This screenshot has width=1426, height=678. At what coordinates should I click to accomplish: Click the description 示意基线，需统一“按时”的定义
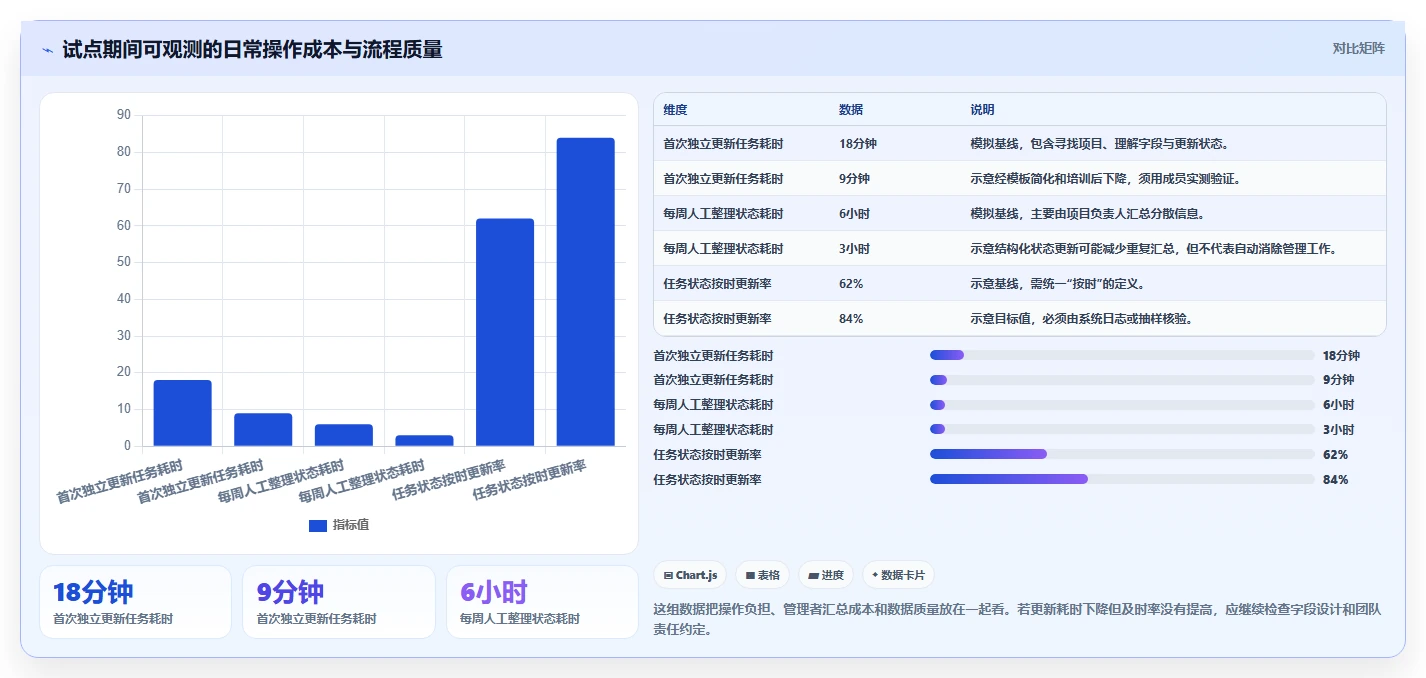(x=1057, y=284)
